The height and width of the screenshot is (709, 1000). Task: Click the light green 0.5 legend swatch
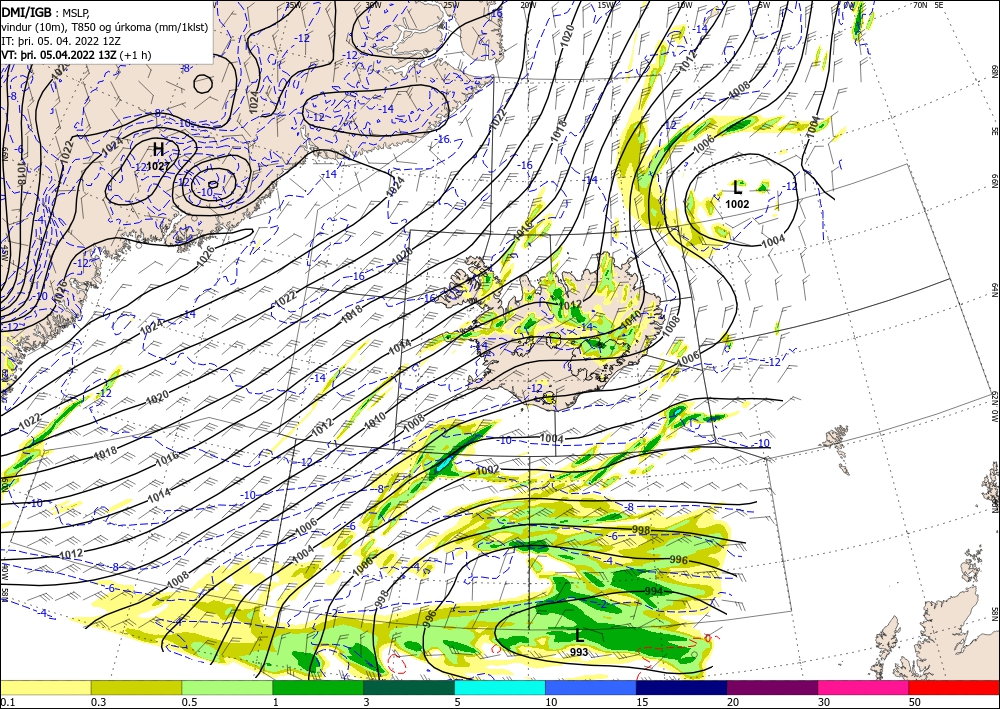tap(227, 687)
